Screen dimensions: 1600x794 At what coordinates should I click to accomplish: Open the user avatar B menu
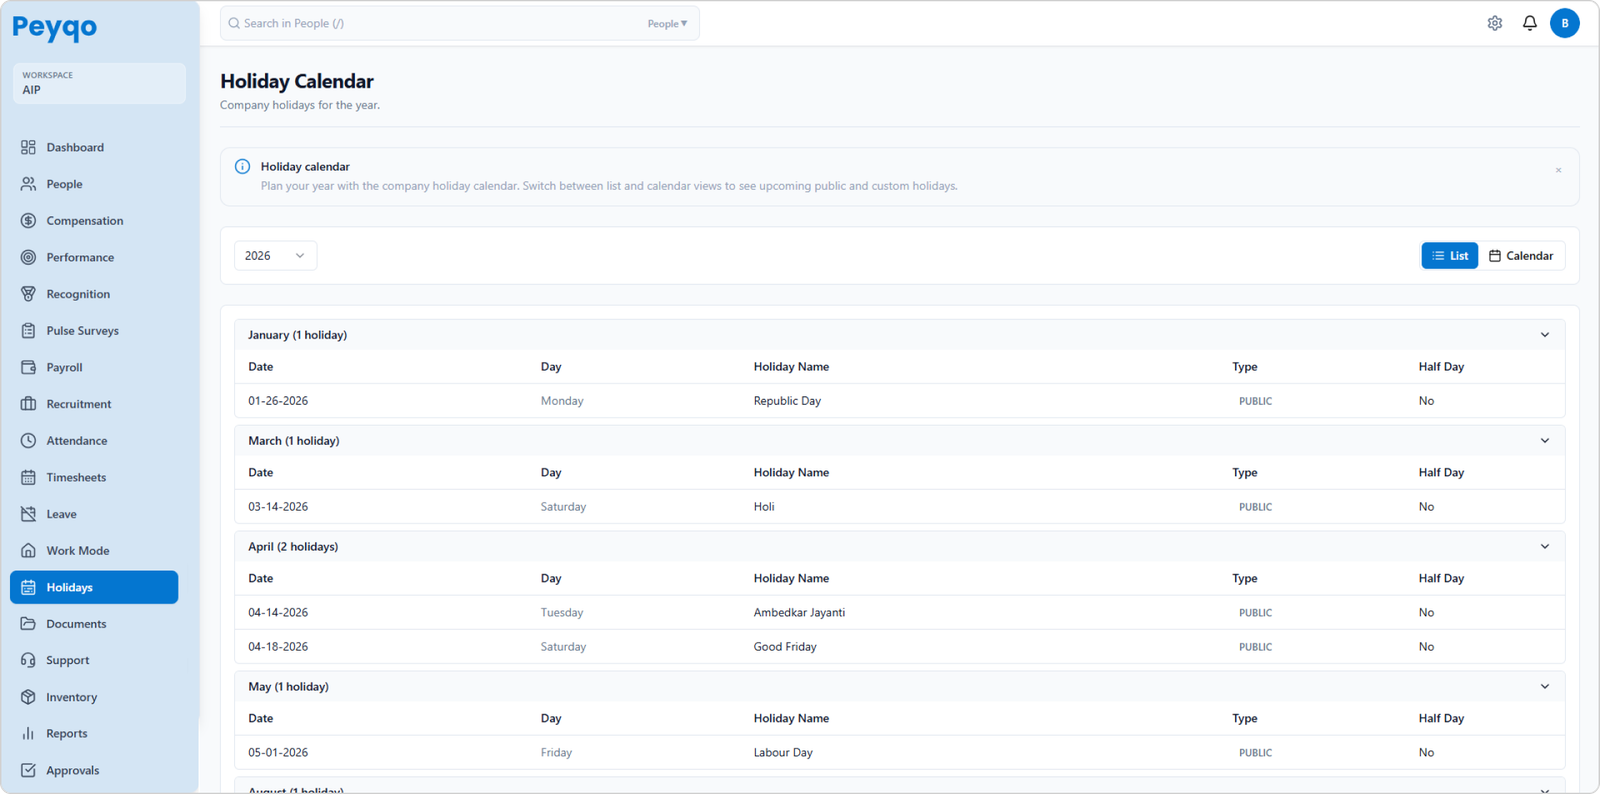(x=1565, y=23)
